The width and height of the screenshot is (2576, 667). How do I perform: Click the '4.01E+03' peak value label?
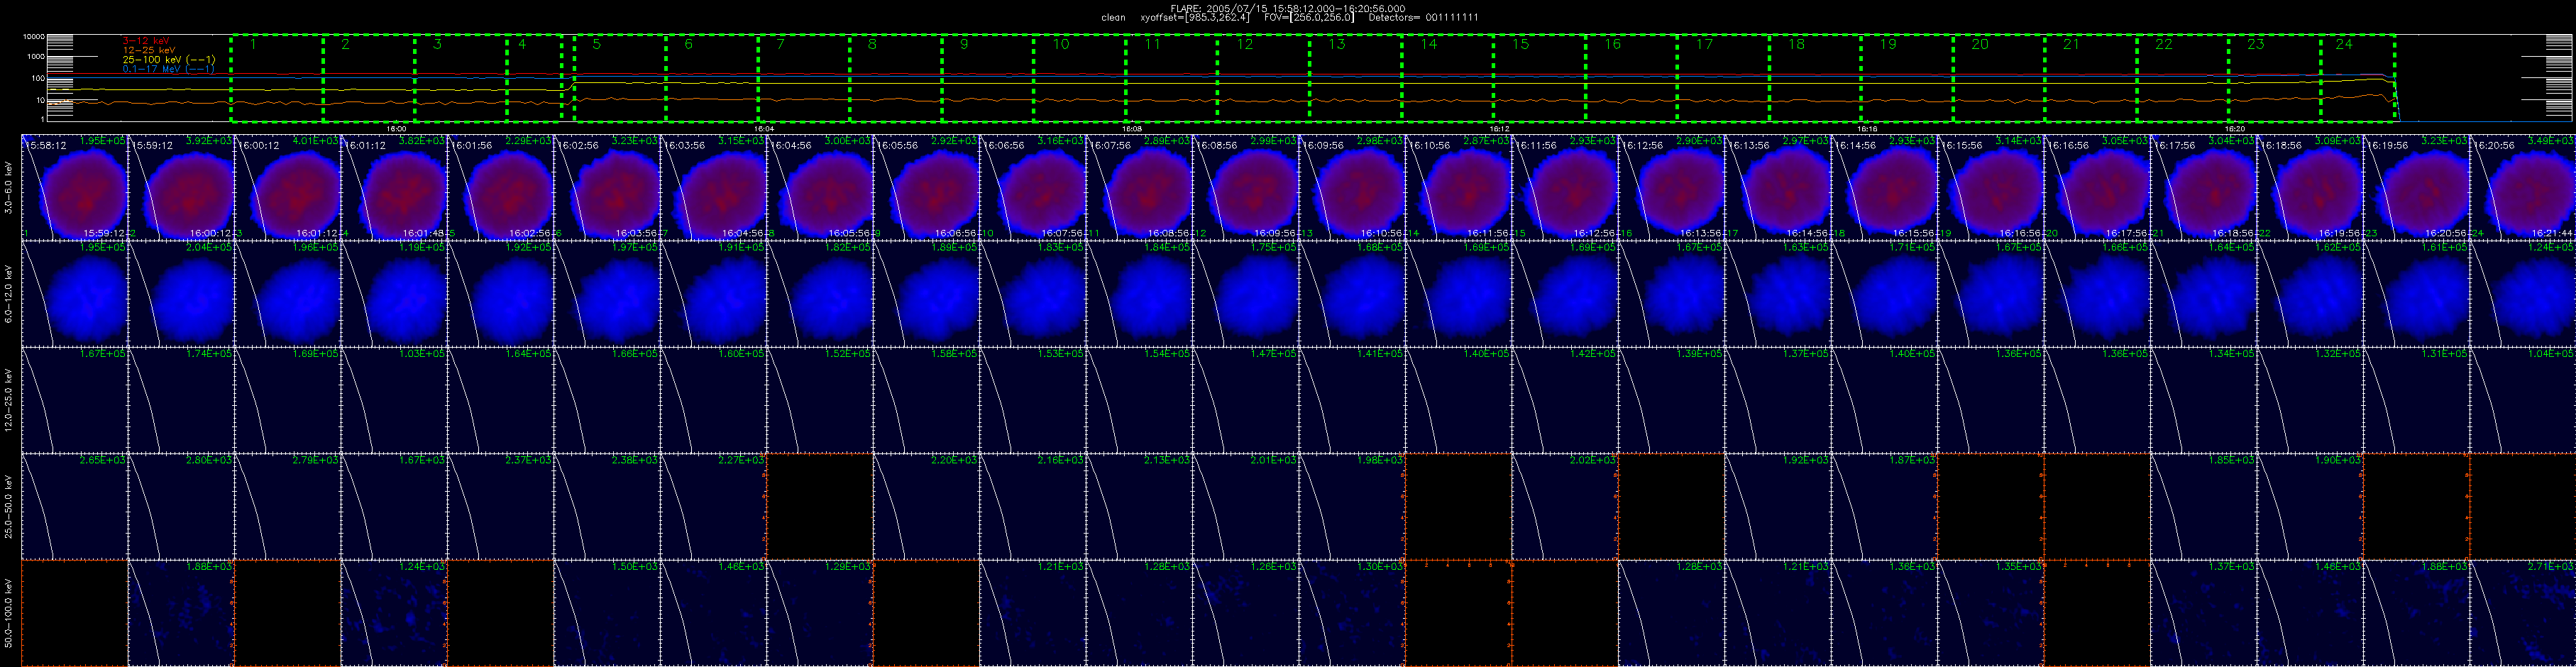coord(316,141)
